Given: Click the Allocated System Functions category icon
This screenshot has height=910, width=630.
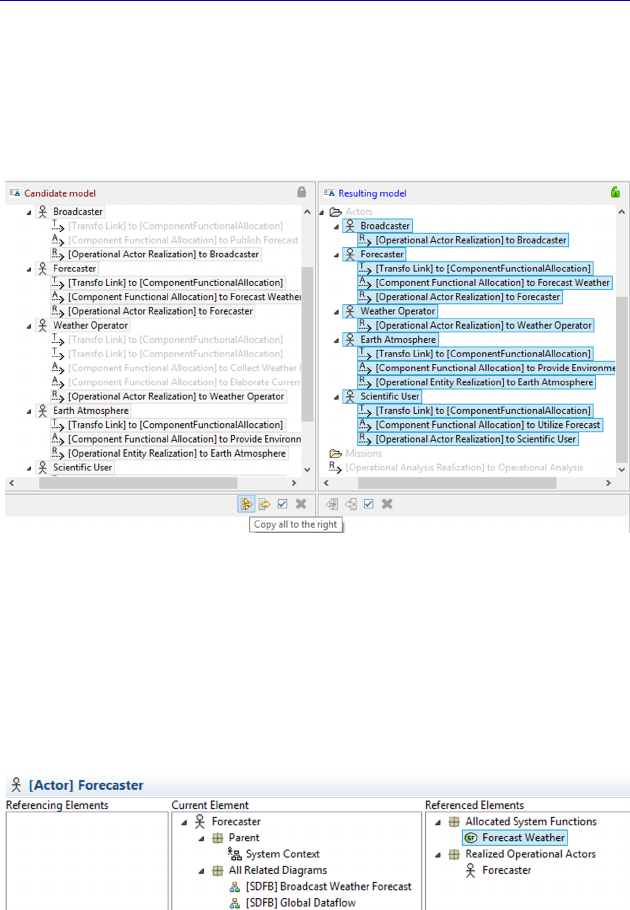Looking at the screenshot, I should click(454, 821).
